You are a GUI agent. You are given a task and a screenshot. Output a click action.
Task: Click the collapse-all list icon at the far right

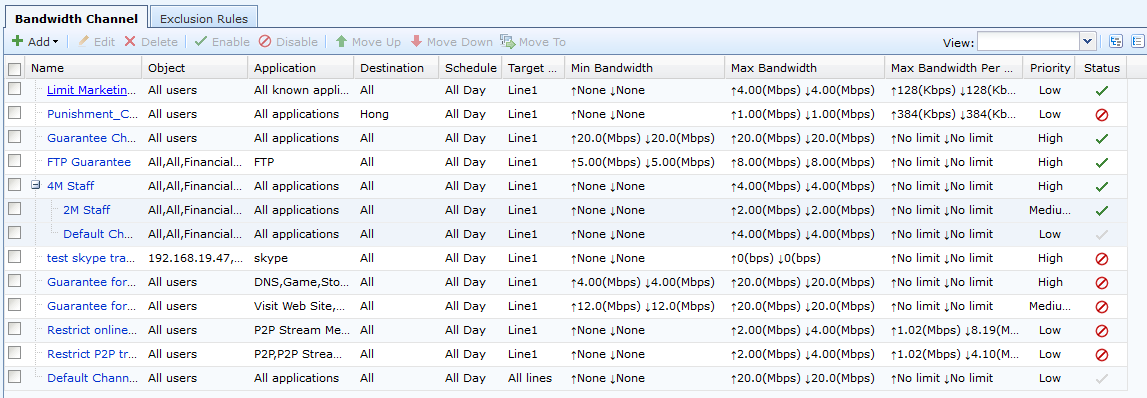pyautogui.click(x=1138, y=42)
